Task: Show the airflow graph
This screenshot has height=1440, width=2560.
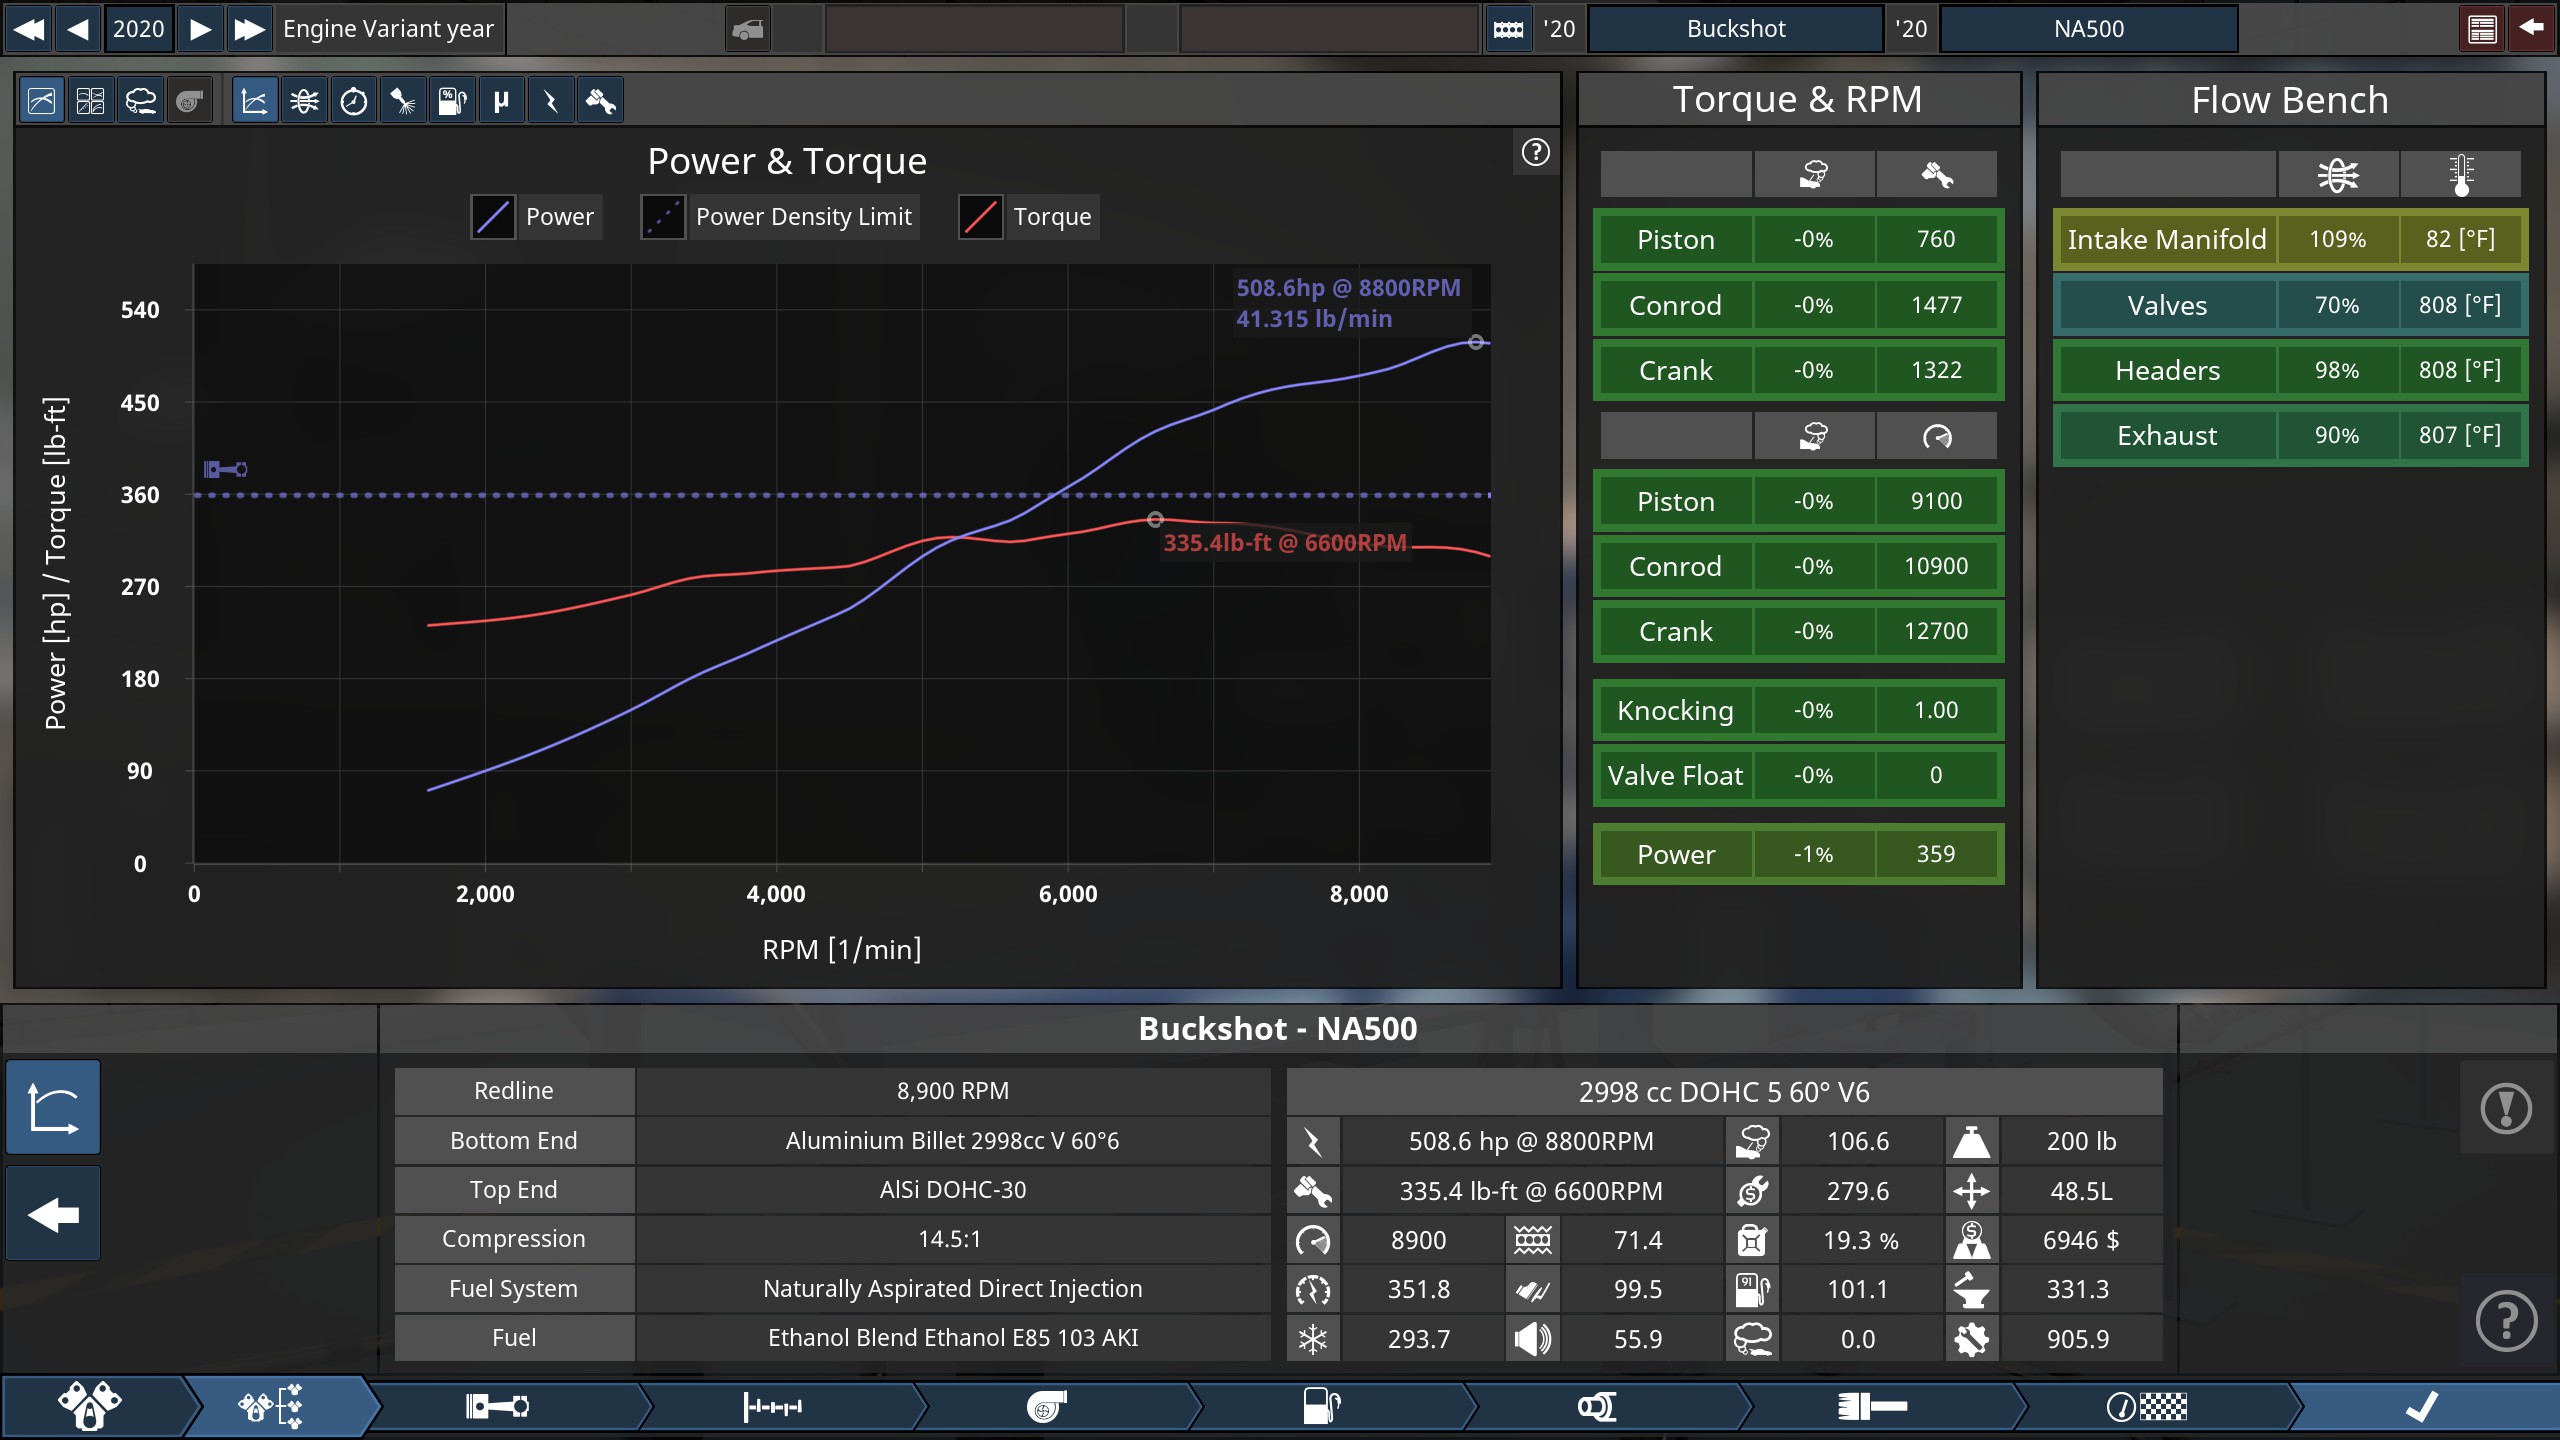Action: [x=304, y=101]
